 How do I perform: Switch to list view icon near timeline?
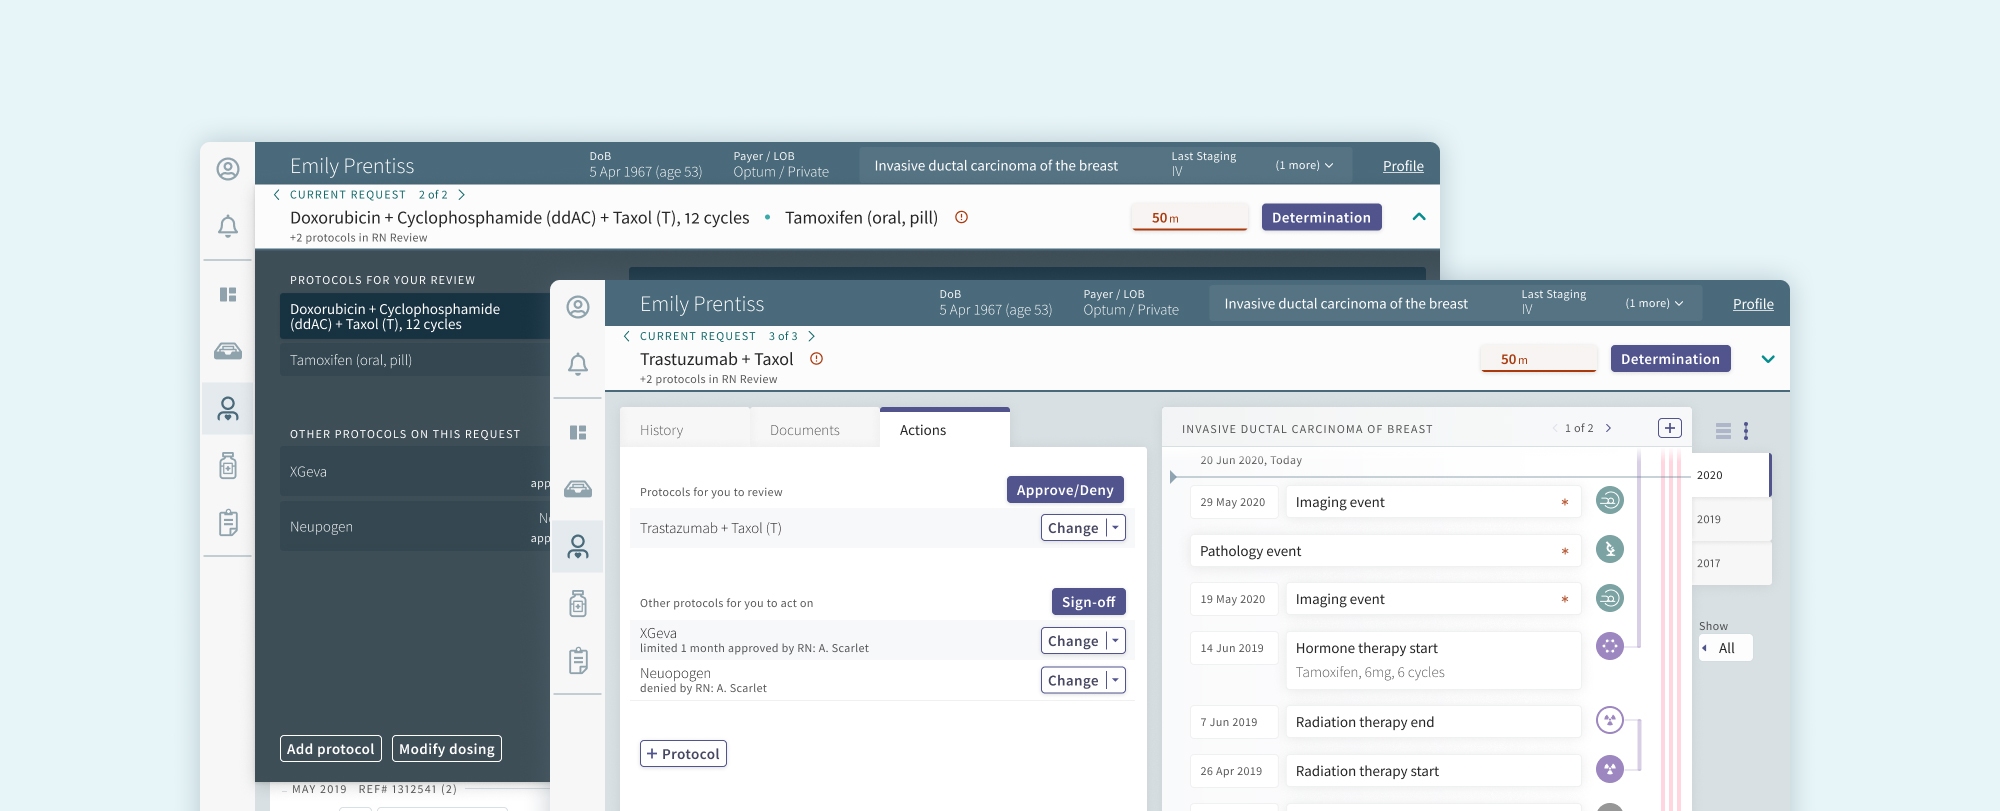coord(1723,431)
